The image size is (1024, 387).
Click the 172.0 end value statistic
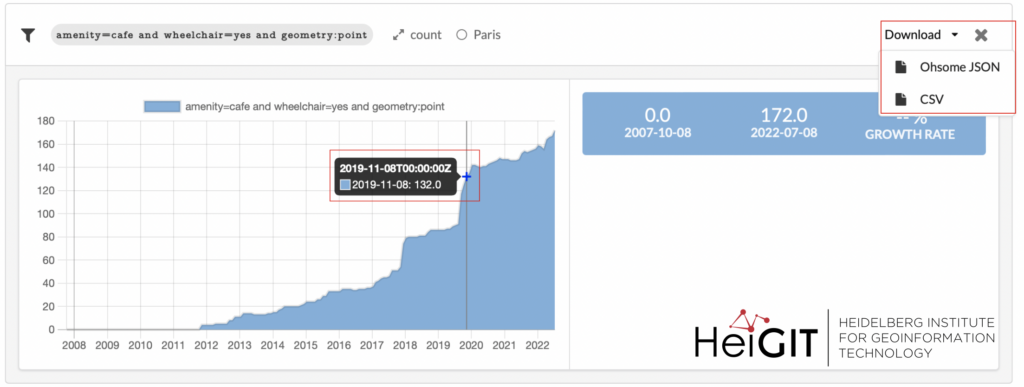click(784, 123)
